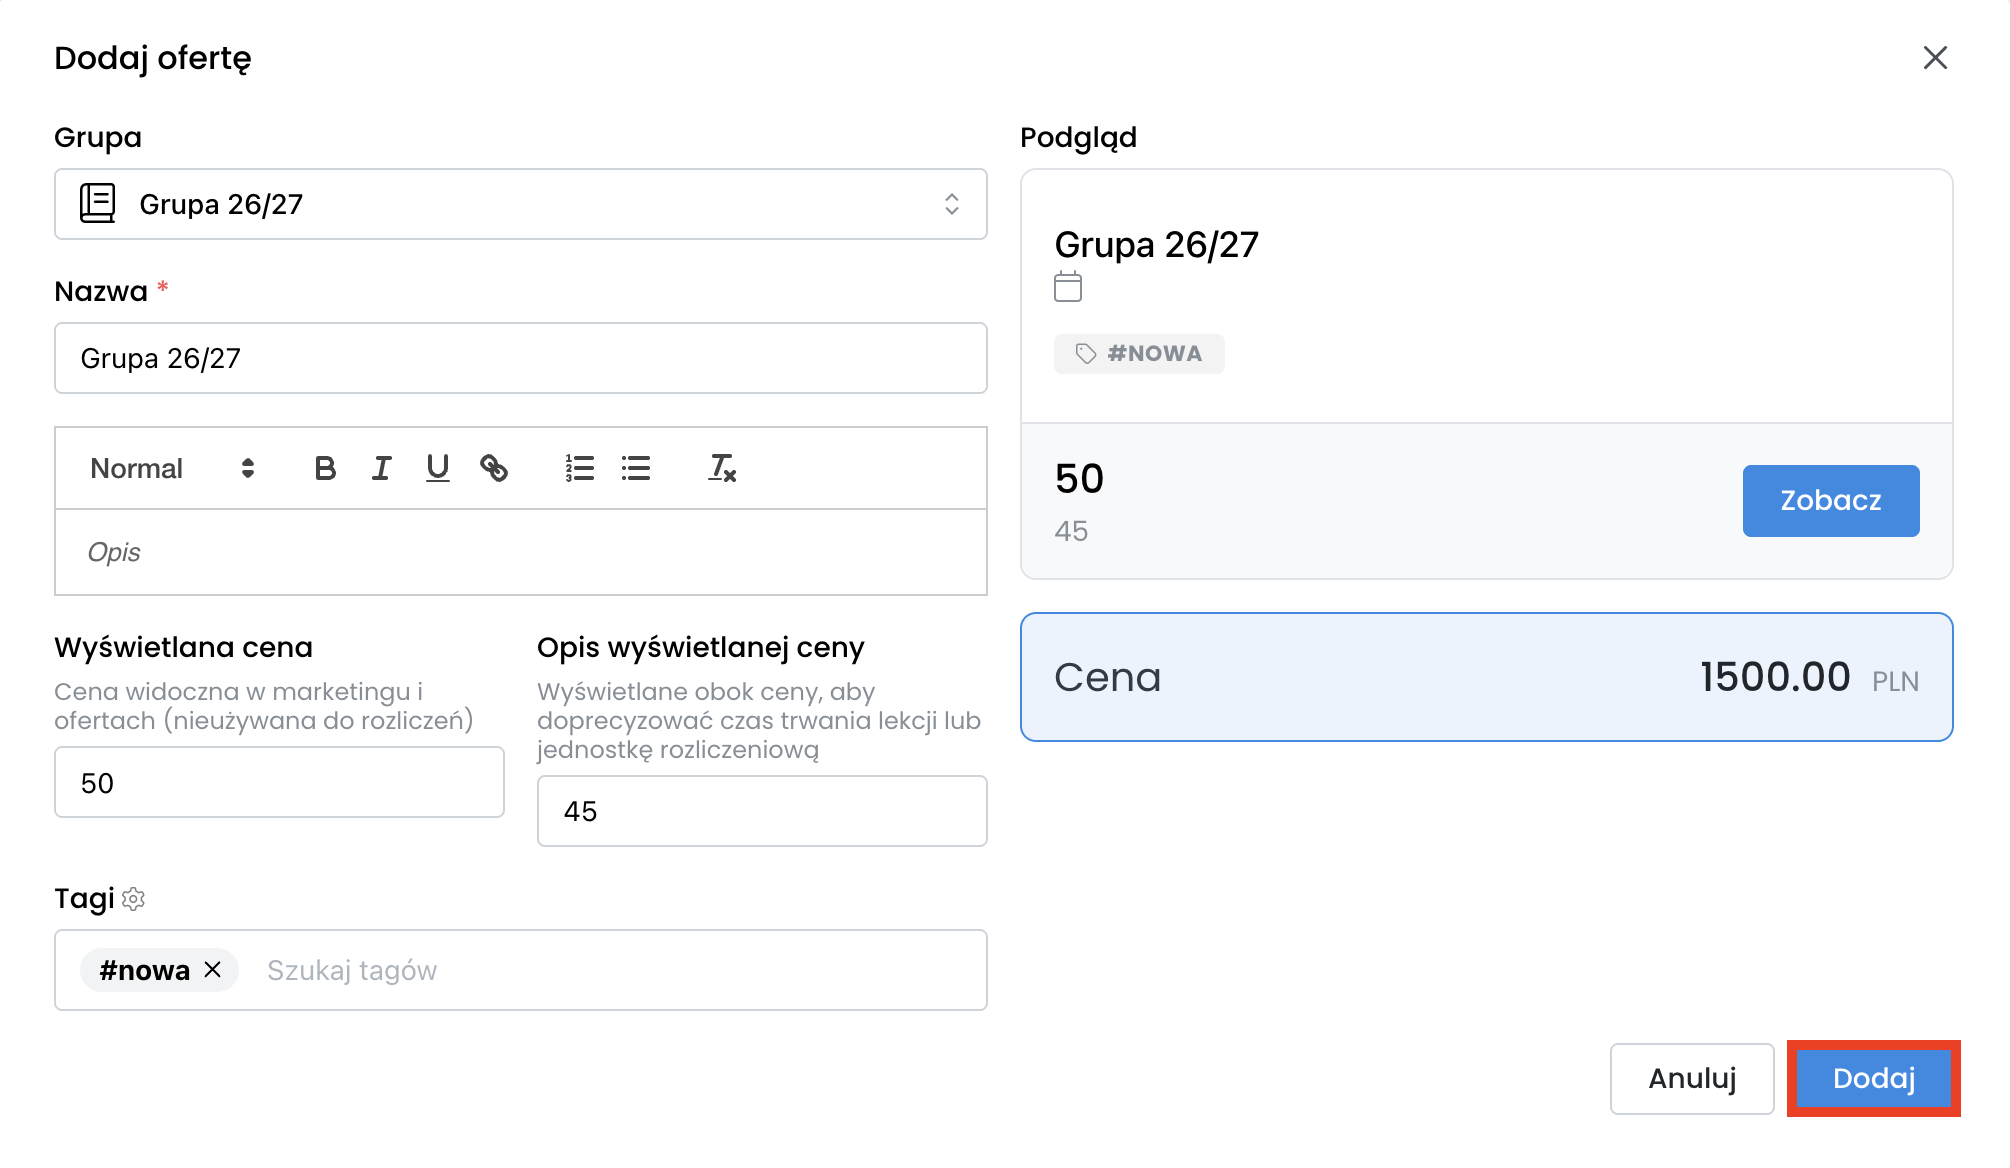Image resolution: width=2010 pixels, height=1168 pixels.
Task: Insert a link using the link icon
Action: coord(494,468)
